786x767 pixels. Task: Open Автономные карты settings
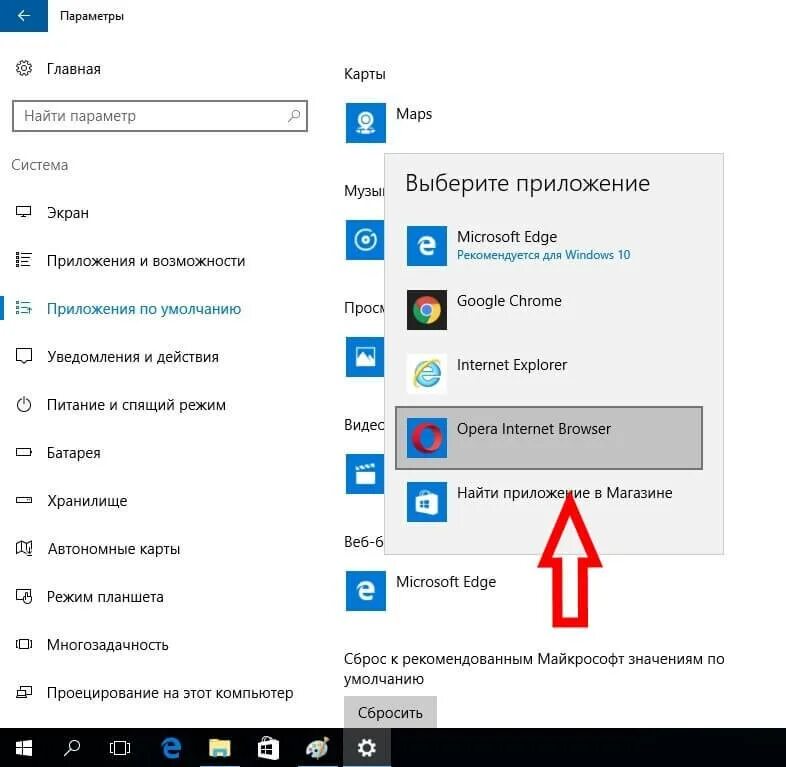click(x=113, y=549)
